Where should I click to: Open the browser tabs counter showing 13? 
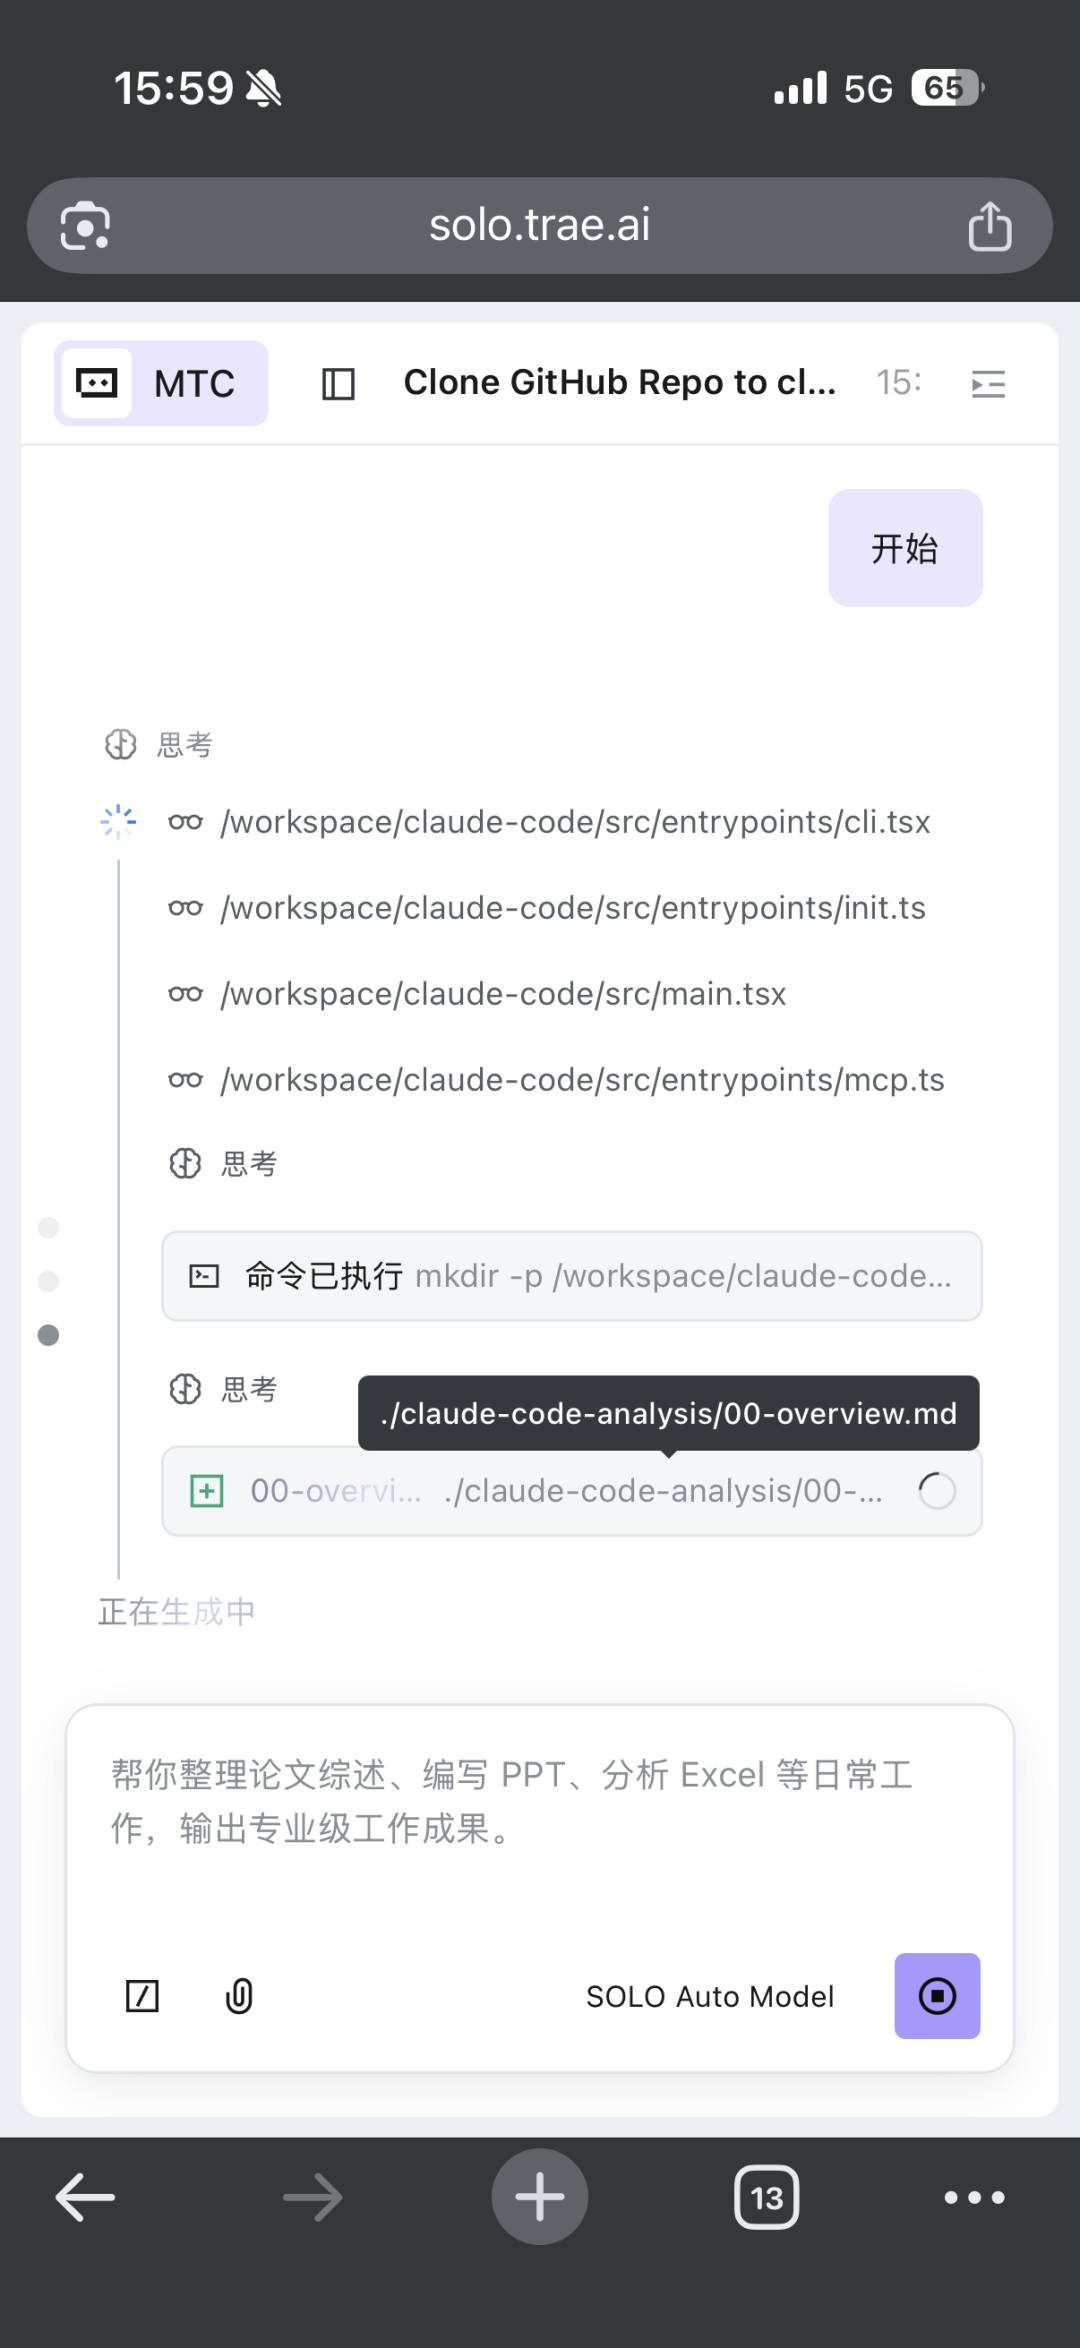coord(767,2197)
